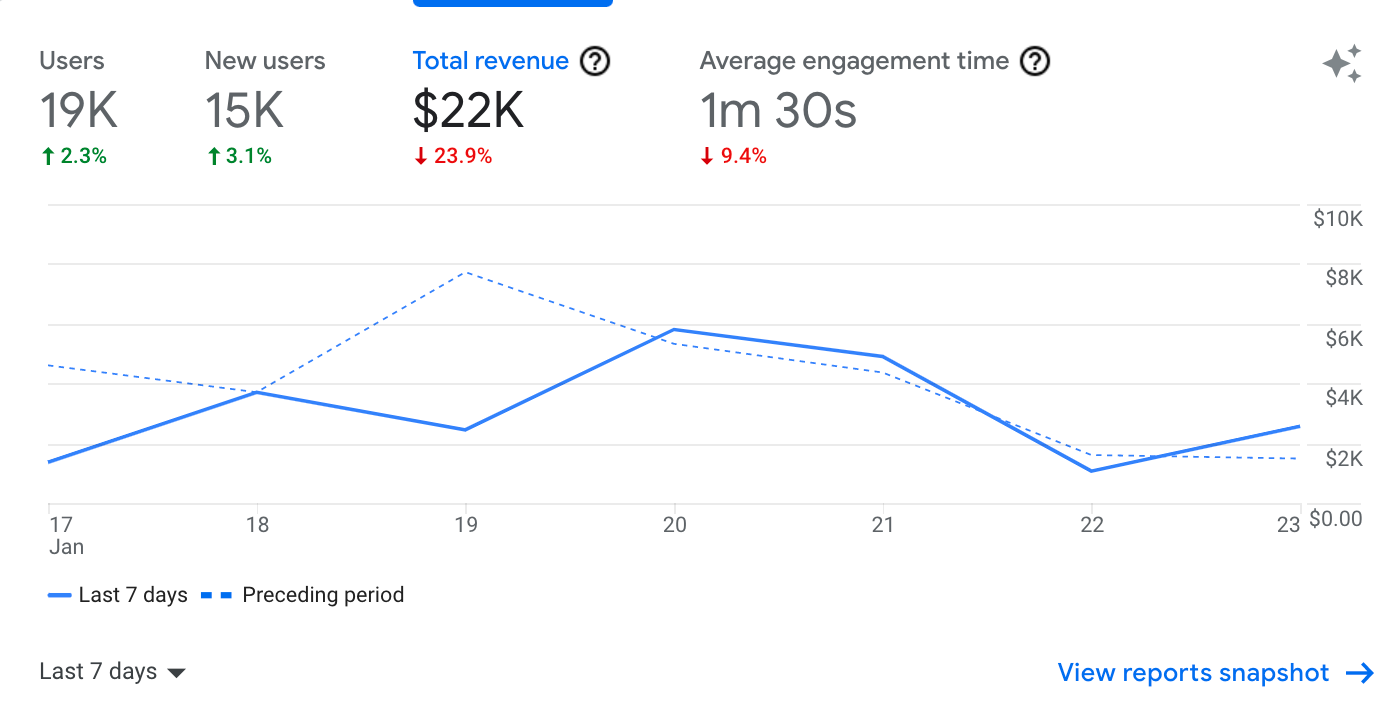Click the solid line peak on the 20th
Screen dimensions: 1400x714
(675, 329)
